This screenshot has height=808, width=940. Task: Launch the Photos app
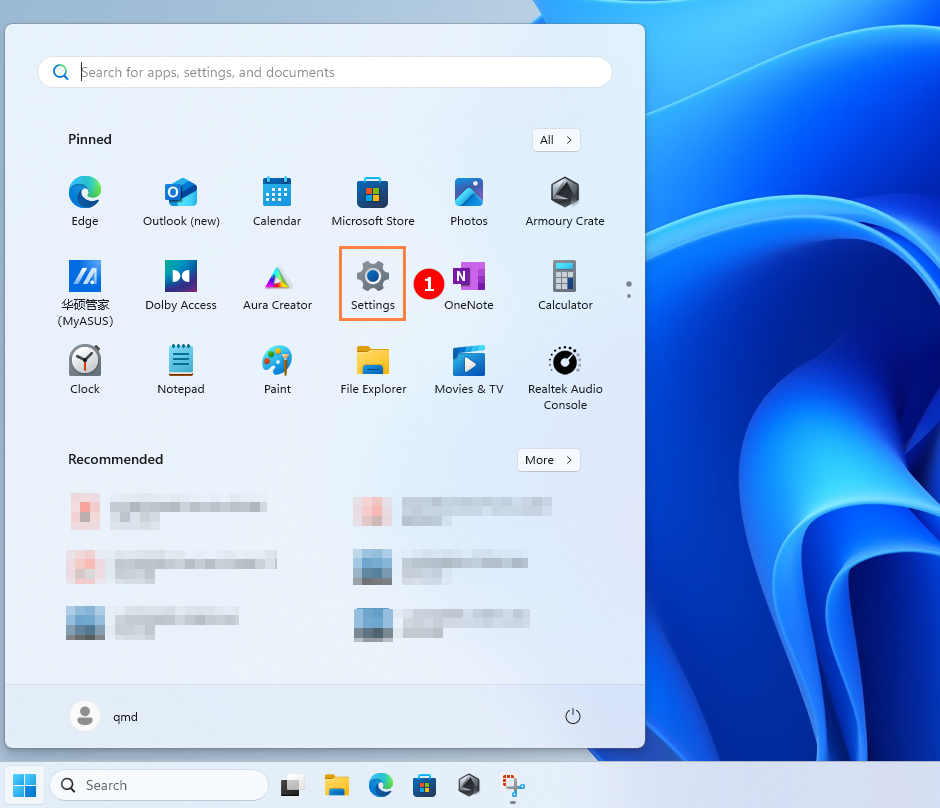click(x=469, y=202)
